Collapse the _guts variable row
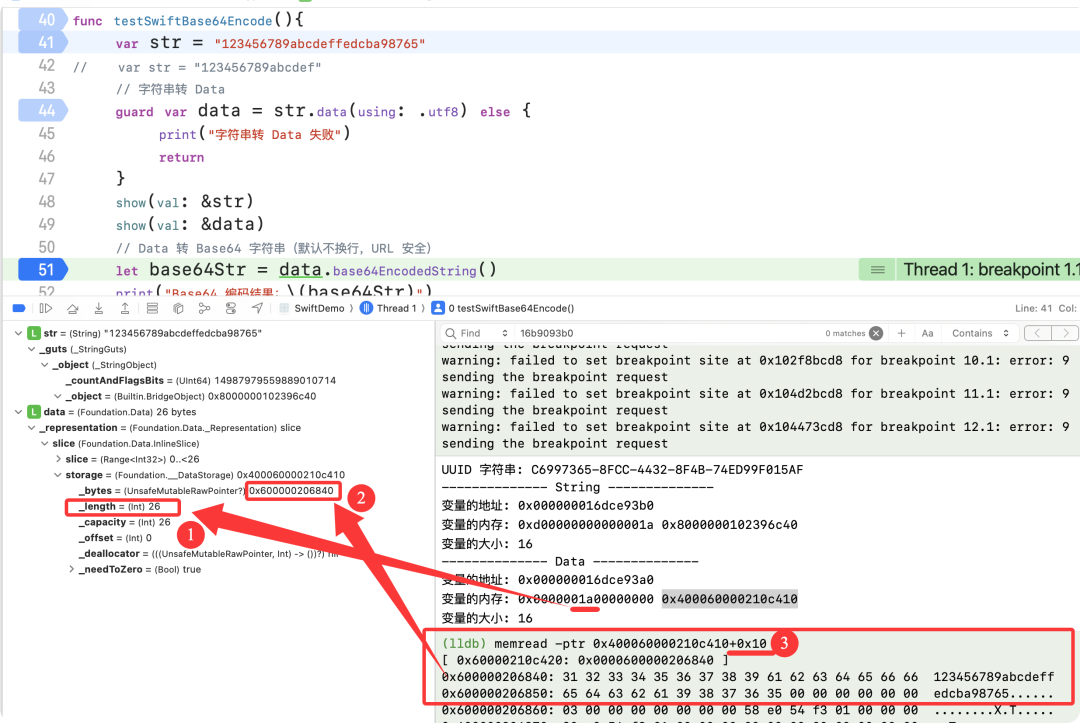 point(31,349)
